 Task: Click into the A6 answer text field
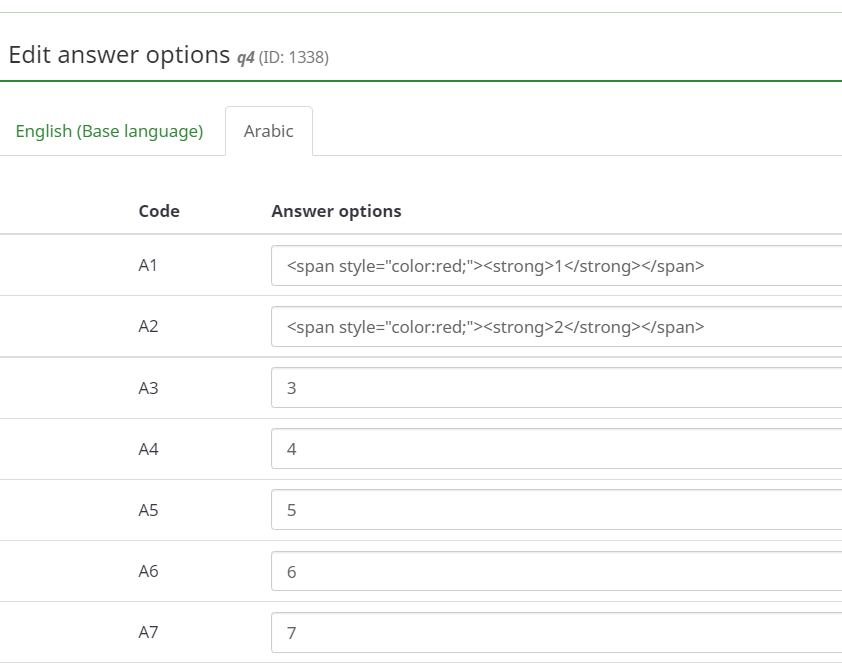coord(555,571)
